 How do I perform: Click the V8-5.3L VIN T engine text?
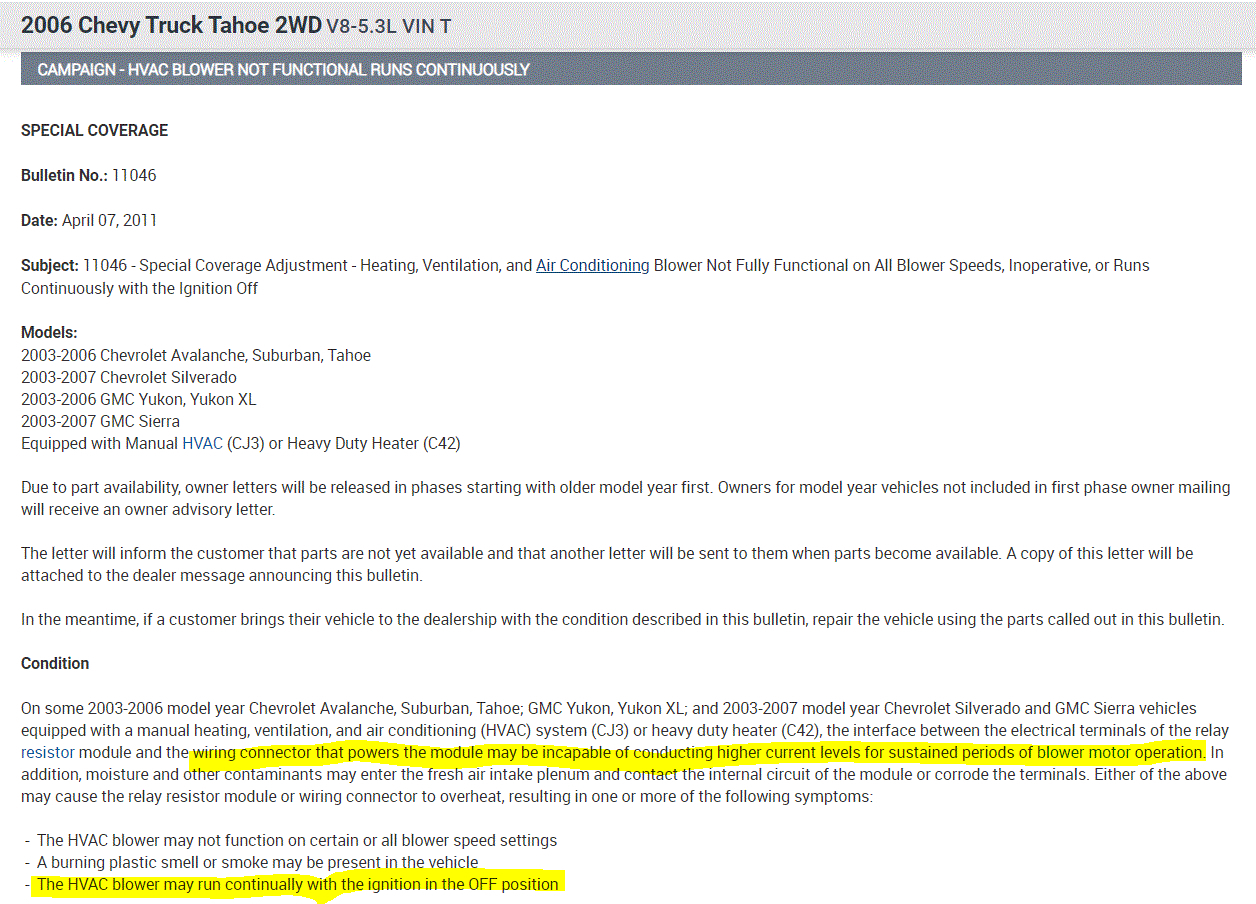[x=388, y=27]
